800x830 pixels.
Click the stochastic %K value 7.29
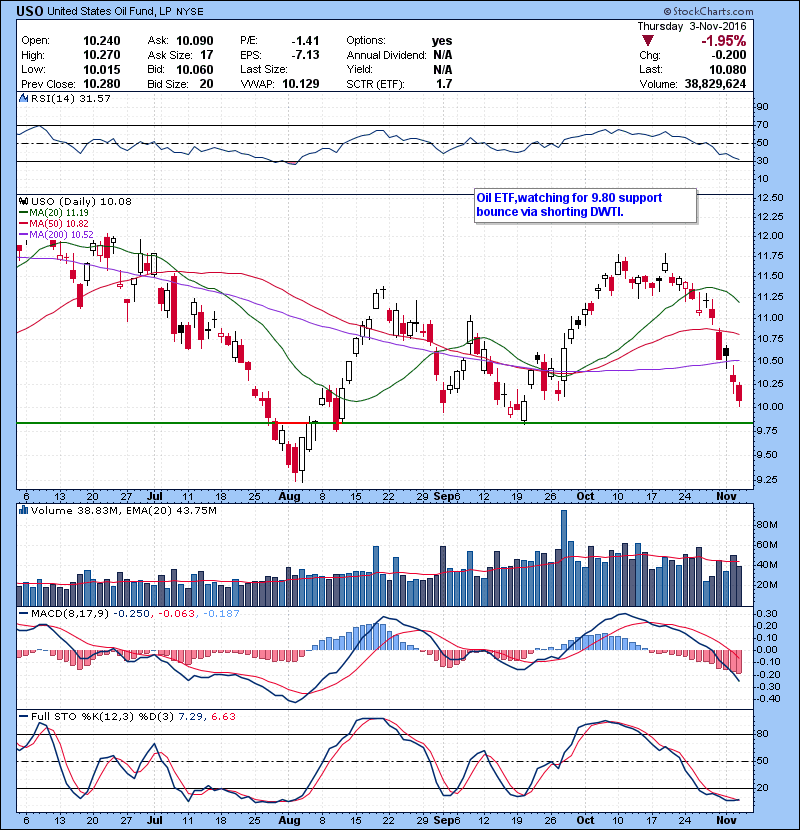coord(190,716)
